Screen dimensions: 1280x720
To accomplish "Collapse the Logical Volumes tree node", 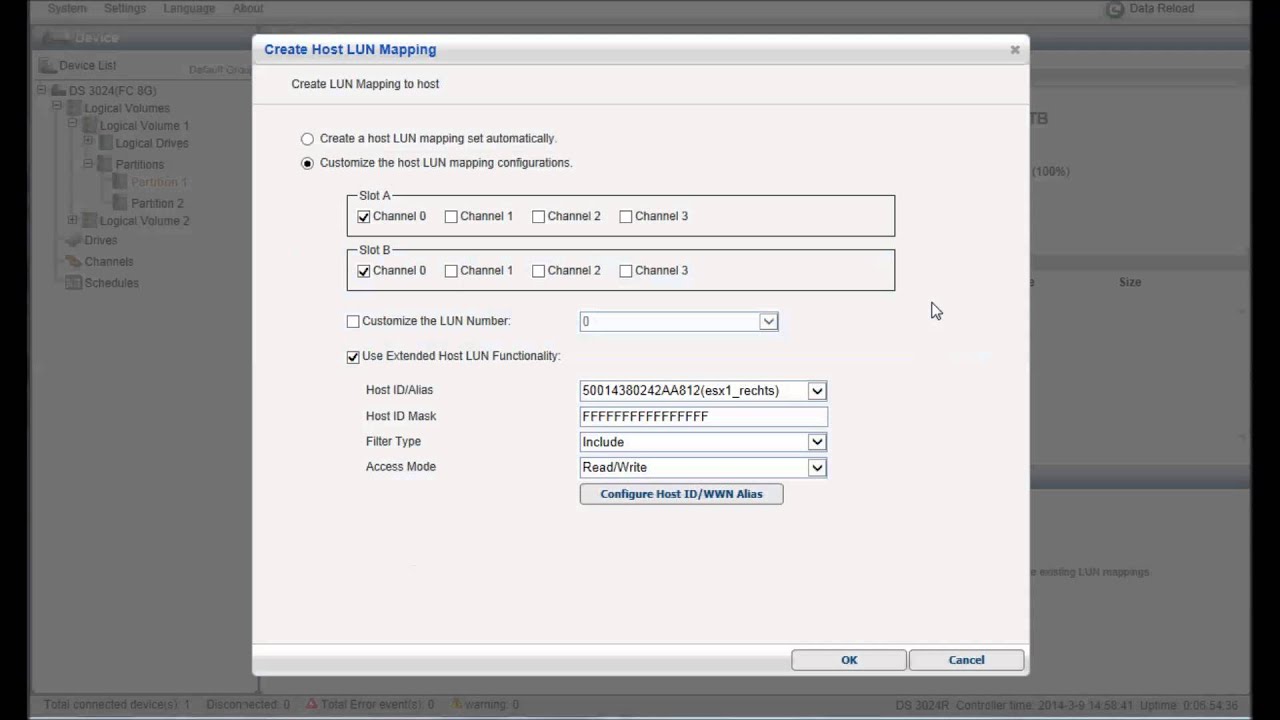I will tap(57, 107).
